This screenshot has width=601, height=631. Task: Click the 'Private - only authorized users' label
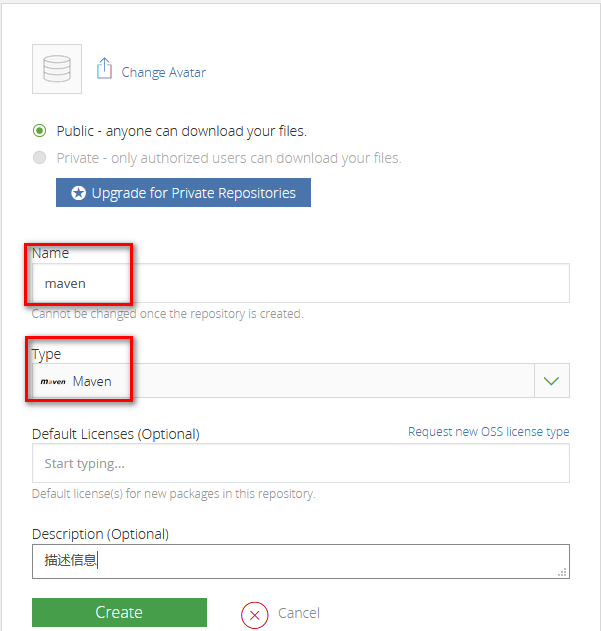(229, 158)
